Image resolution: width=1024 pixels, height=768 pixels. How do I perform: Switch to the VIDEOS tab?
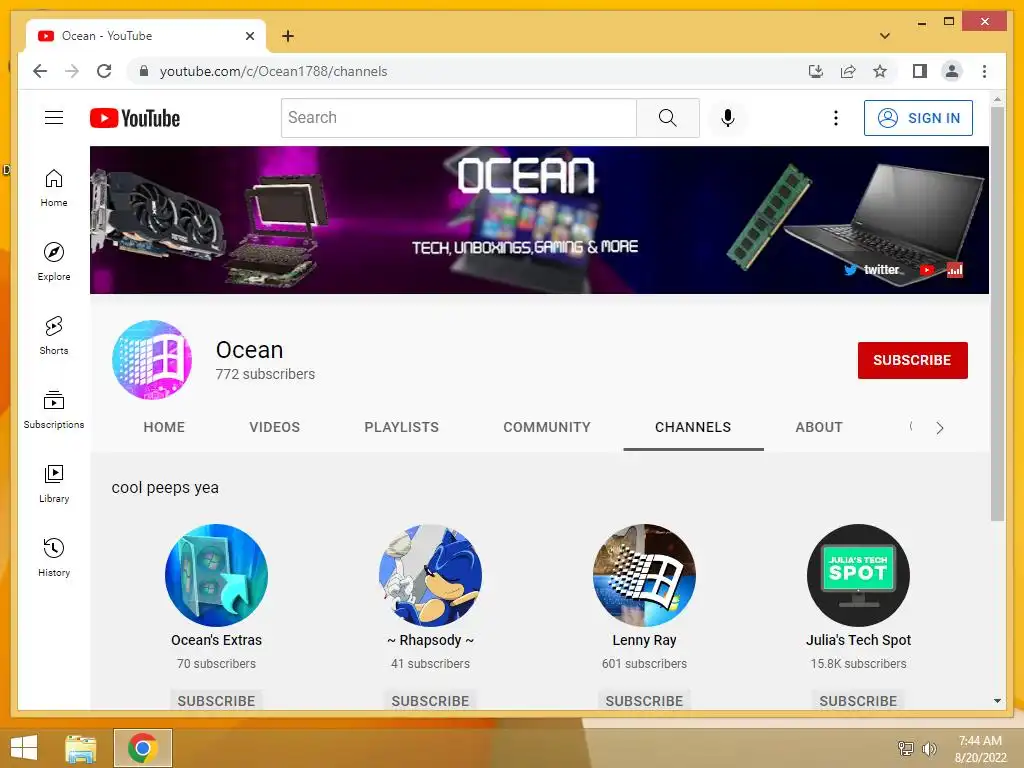pyautogui.click(x=274, y=427)
